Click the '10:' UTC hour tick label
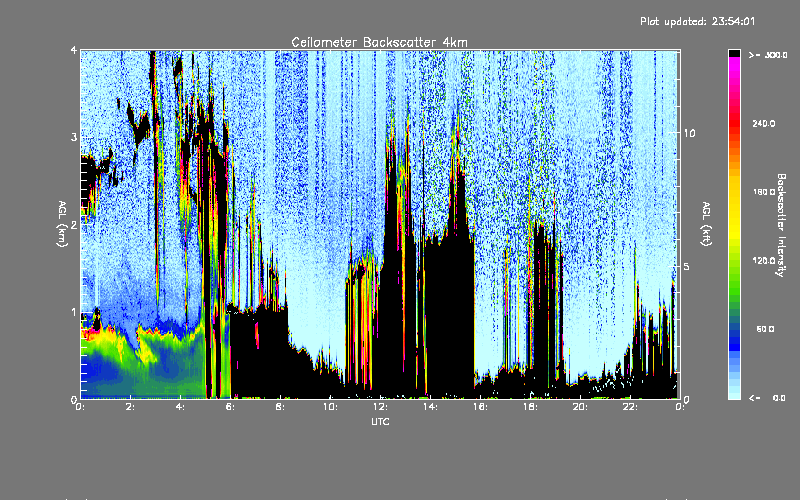This screenshot has height=500, width=800. [x=330, y=407]
